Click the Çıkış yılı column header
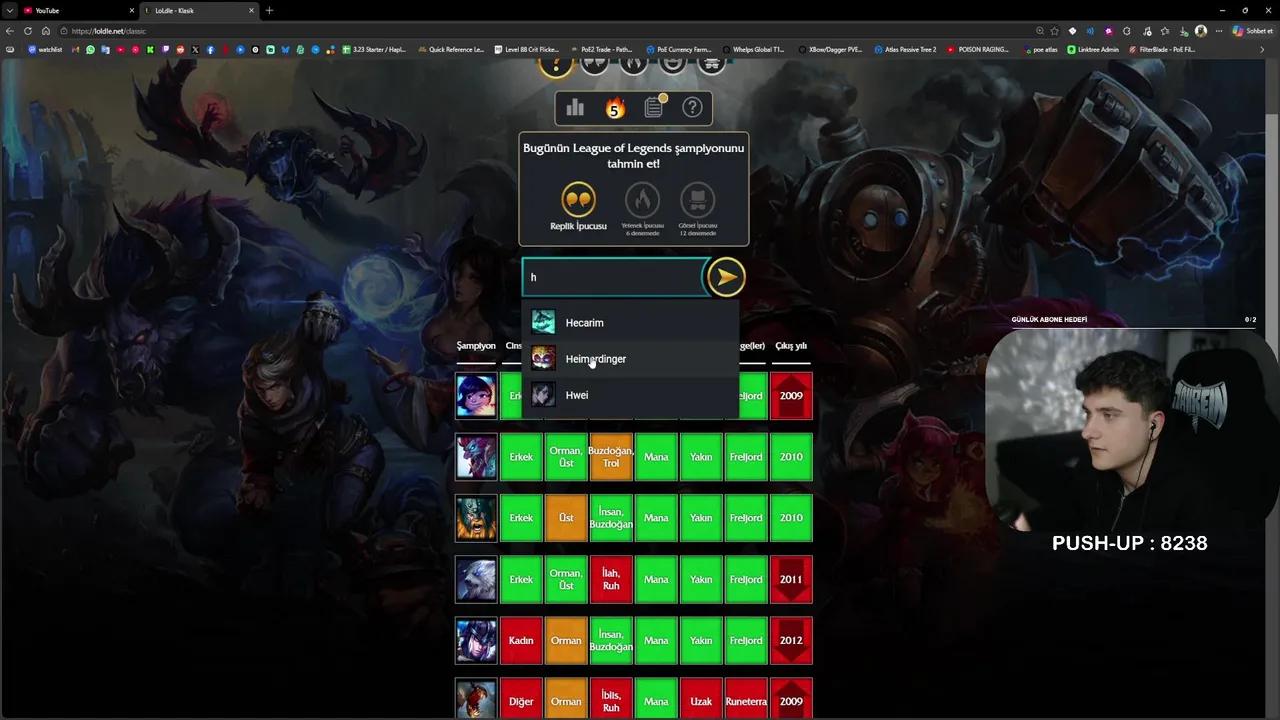This screenshot has height=720, width=1280. click(x=791, y=346)
